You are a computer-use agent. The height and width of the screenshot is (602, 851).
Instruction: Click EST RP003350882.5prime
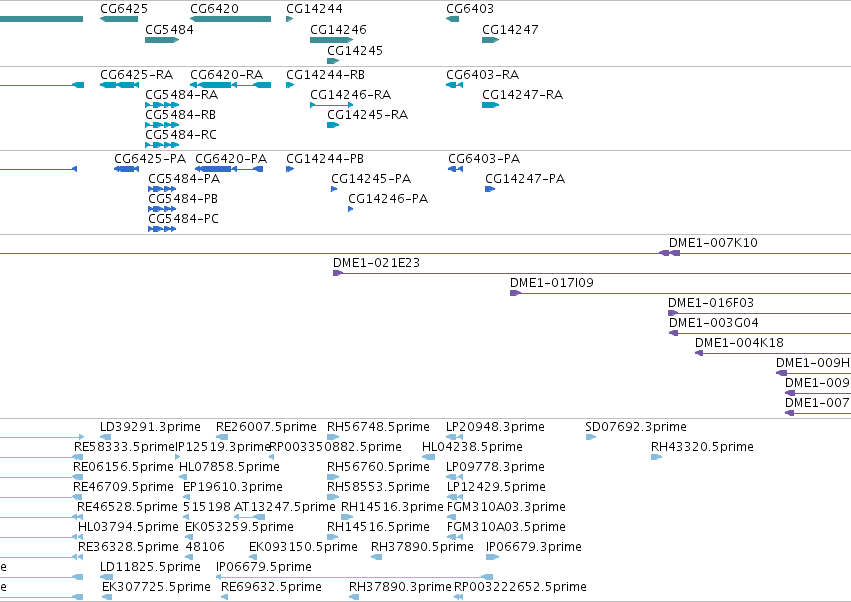[335, 447]
